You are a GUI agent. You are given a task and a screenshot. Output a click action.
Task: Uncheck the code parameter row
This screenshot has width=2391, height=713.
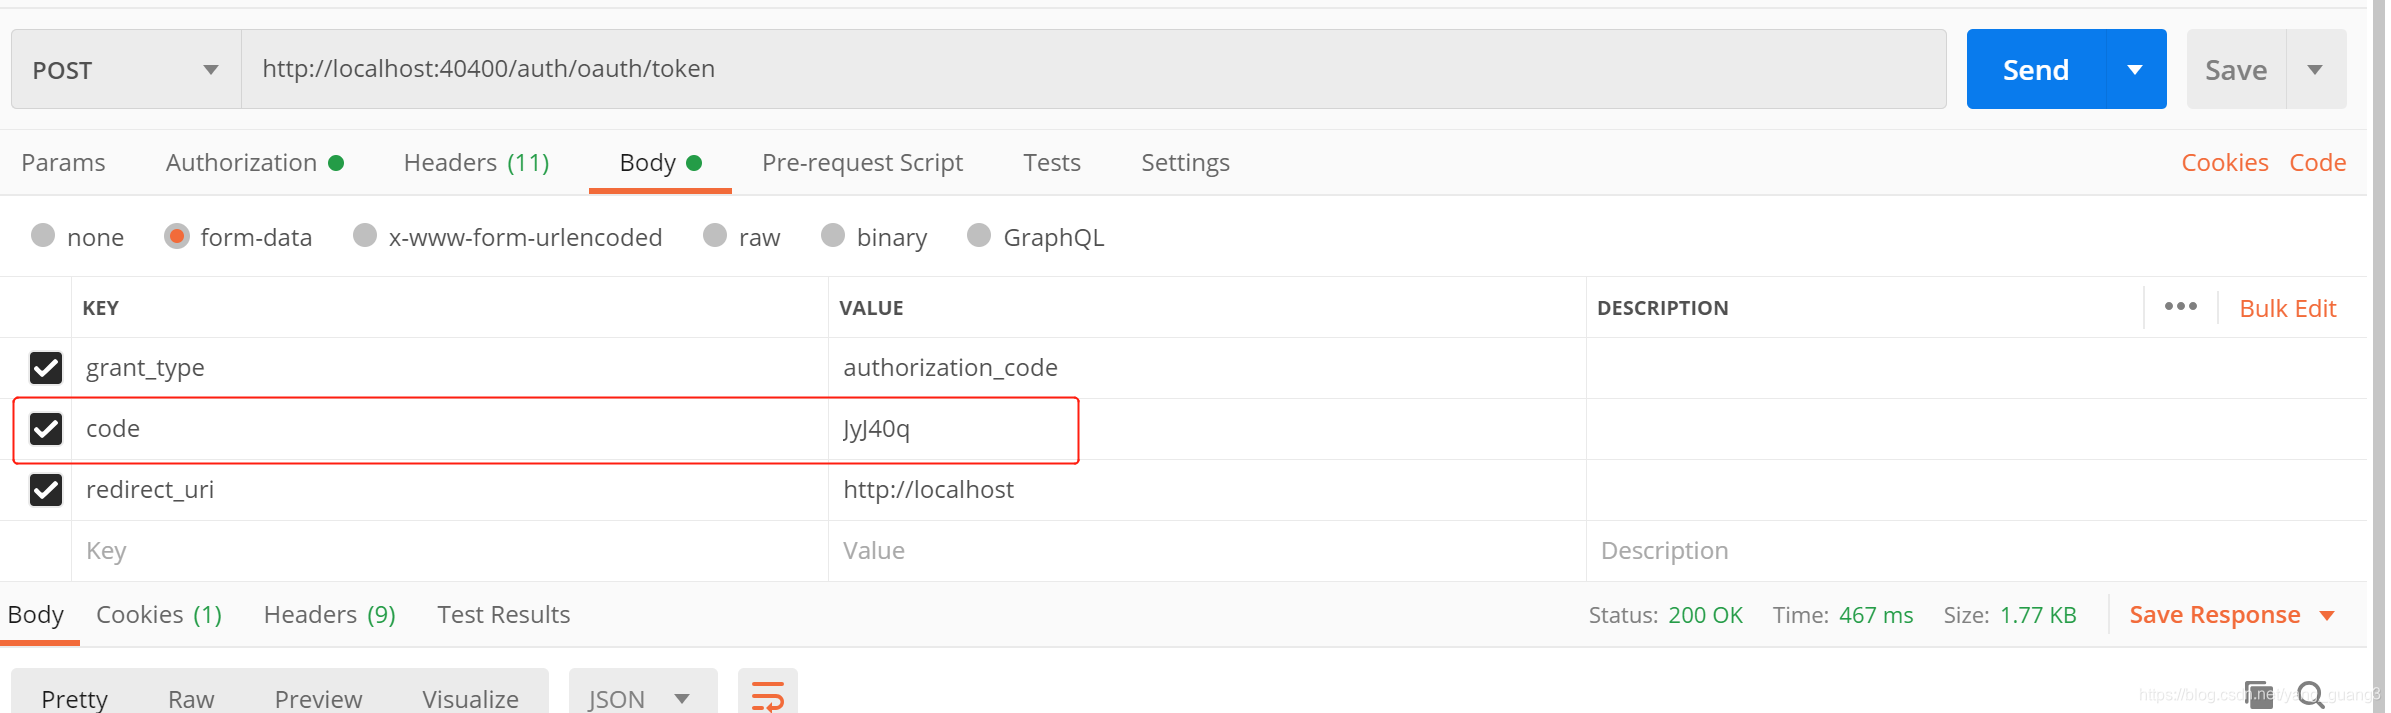(x=46, y=429)
